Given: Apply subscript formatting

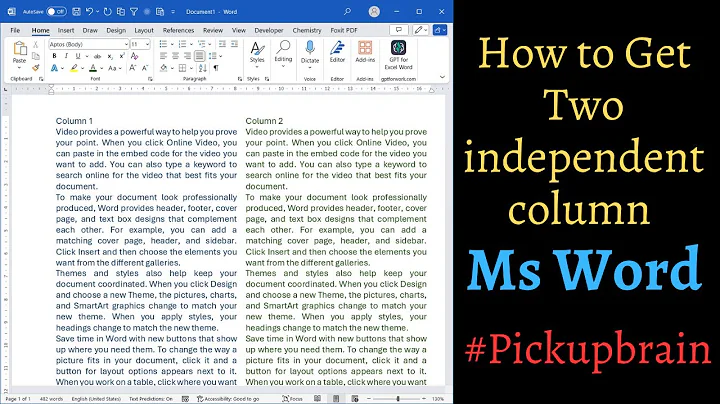Looking at the screenshot, I should click(110, 56).
